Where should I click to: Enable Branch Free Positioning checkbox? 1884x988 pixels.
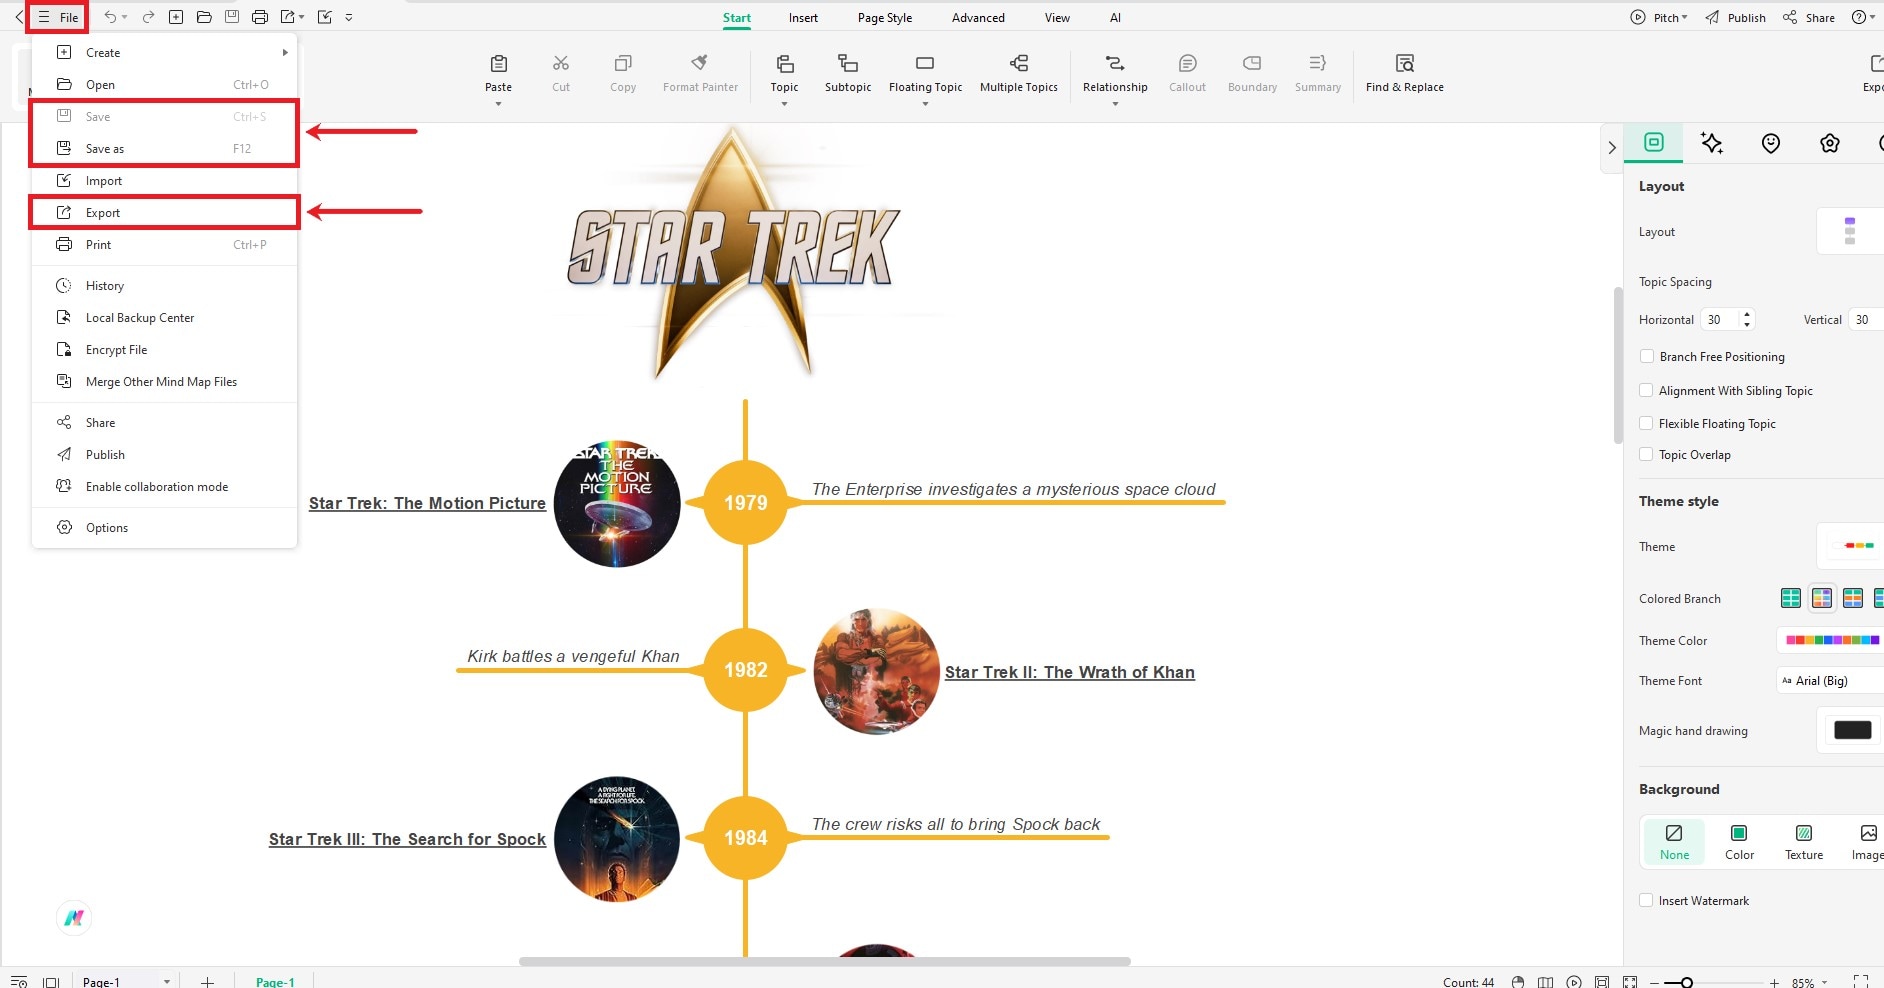click(1646, 356)
